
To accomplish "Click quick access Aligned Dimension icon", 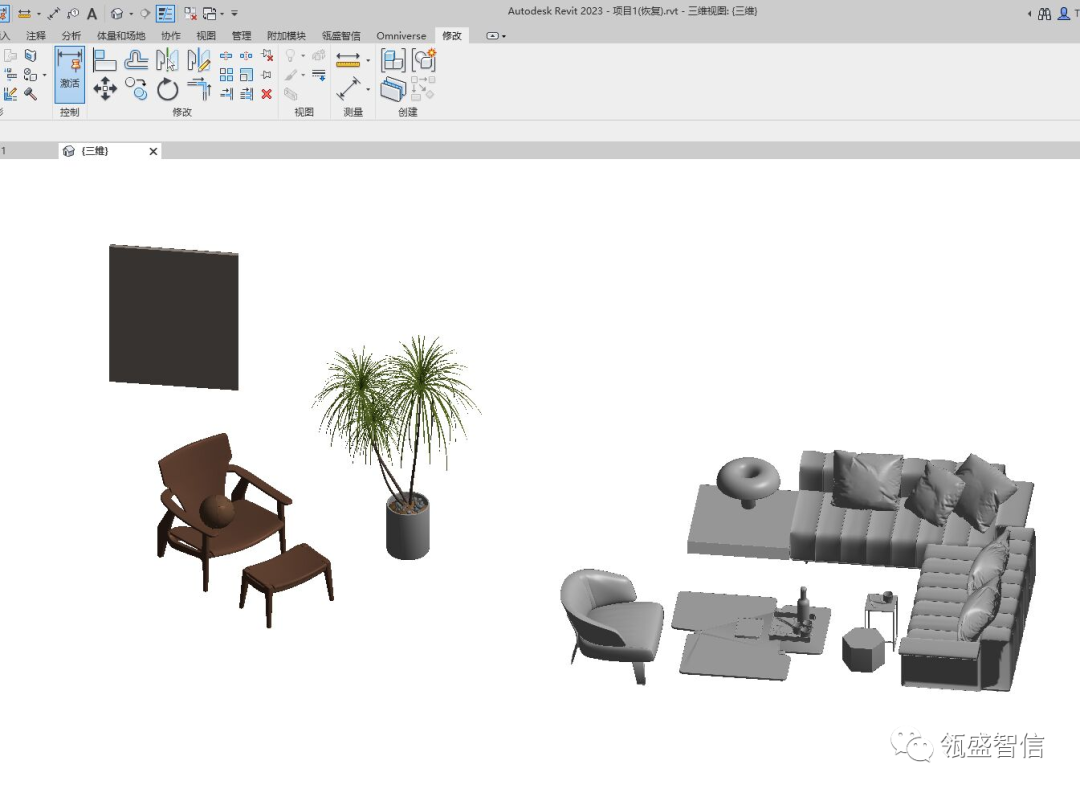I will [53, 13].
